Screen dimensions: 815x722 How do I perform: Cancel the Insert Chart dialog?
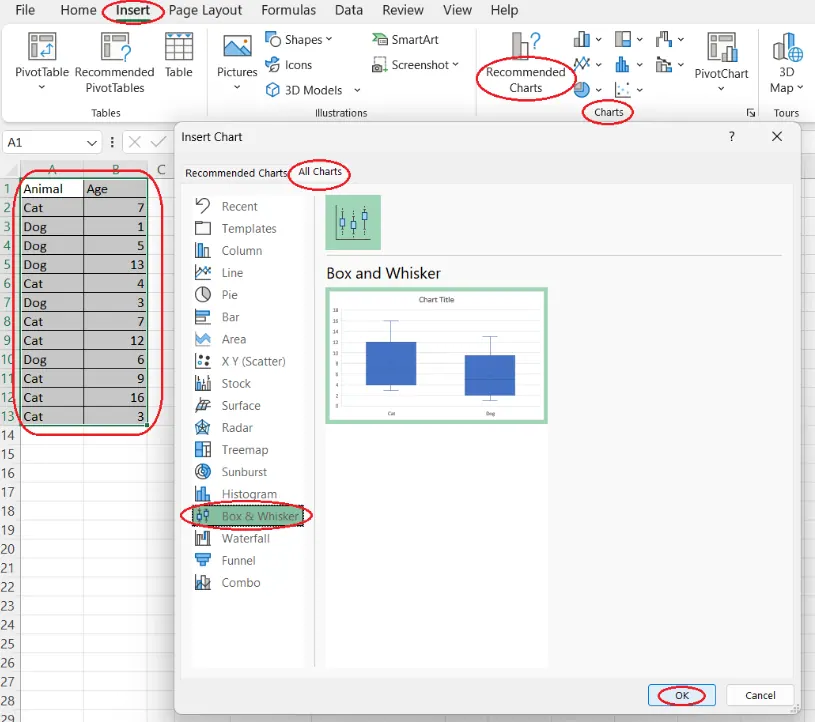coord(760,695)
